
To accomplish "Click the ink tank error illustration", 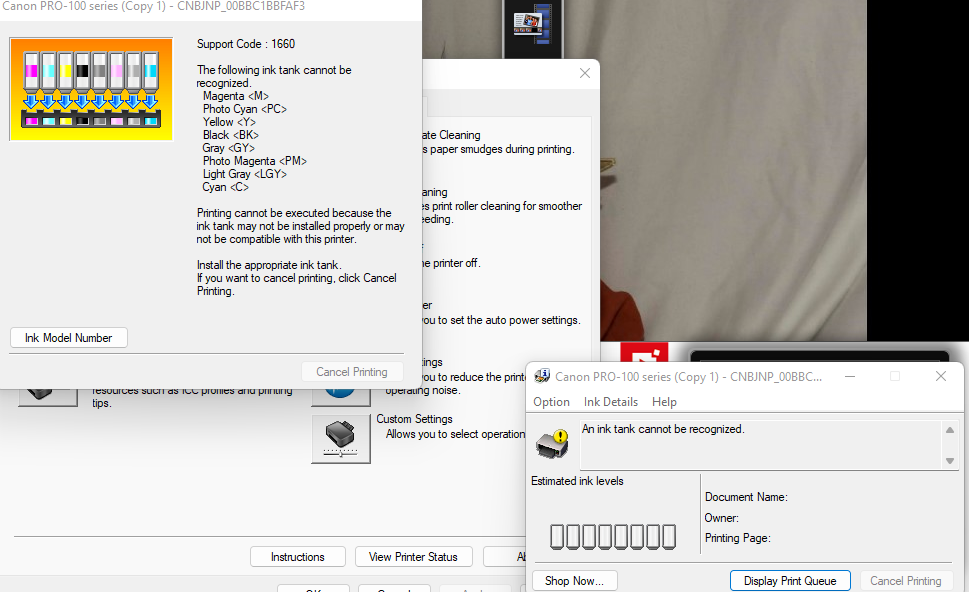I will [x=90, y=89].
